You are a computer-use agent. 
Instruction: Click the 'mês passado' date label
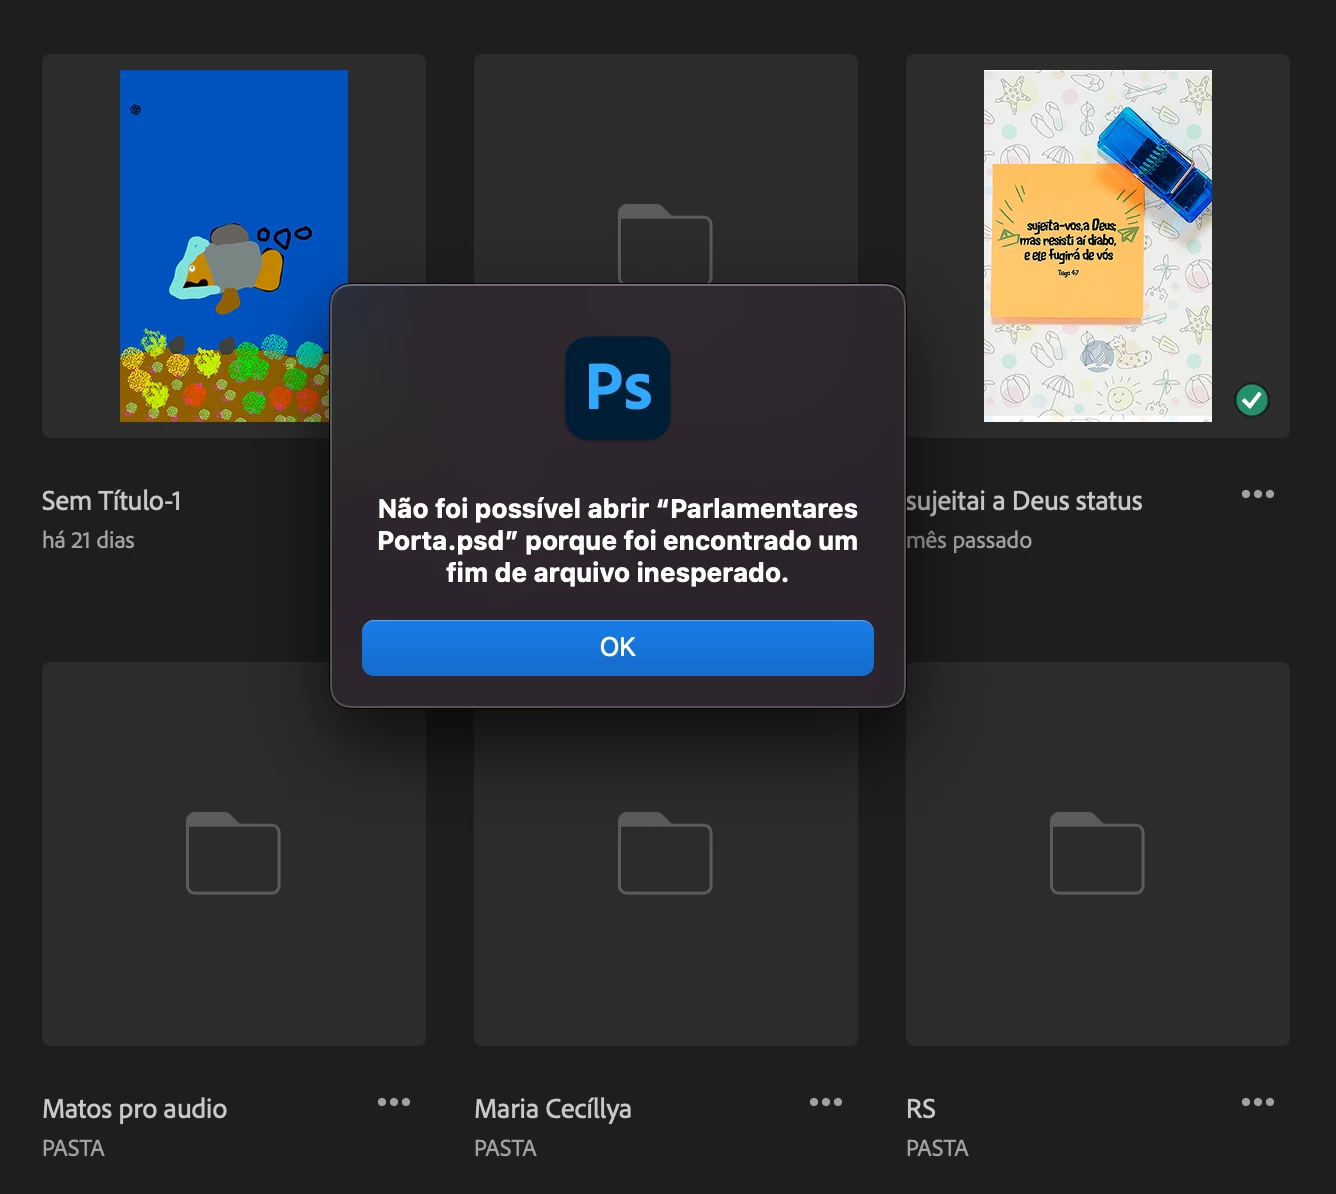click(969, 540)
